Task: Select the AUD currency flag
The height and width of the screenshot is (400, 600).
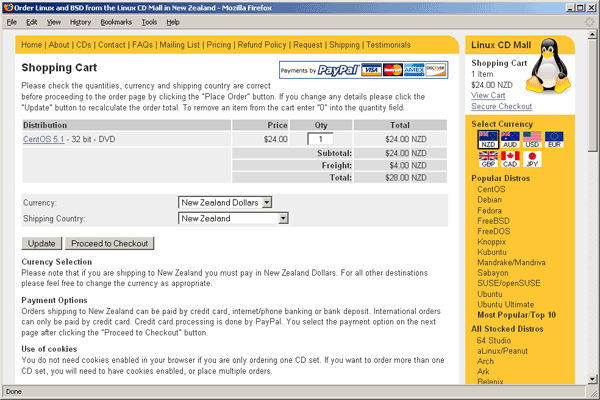Action: point(510,140)
